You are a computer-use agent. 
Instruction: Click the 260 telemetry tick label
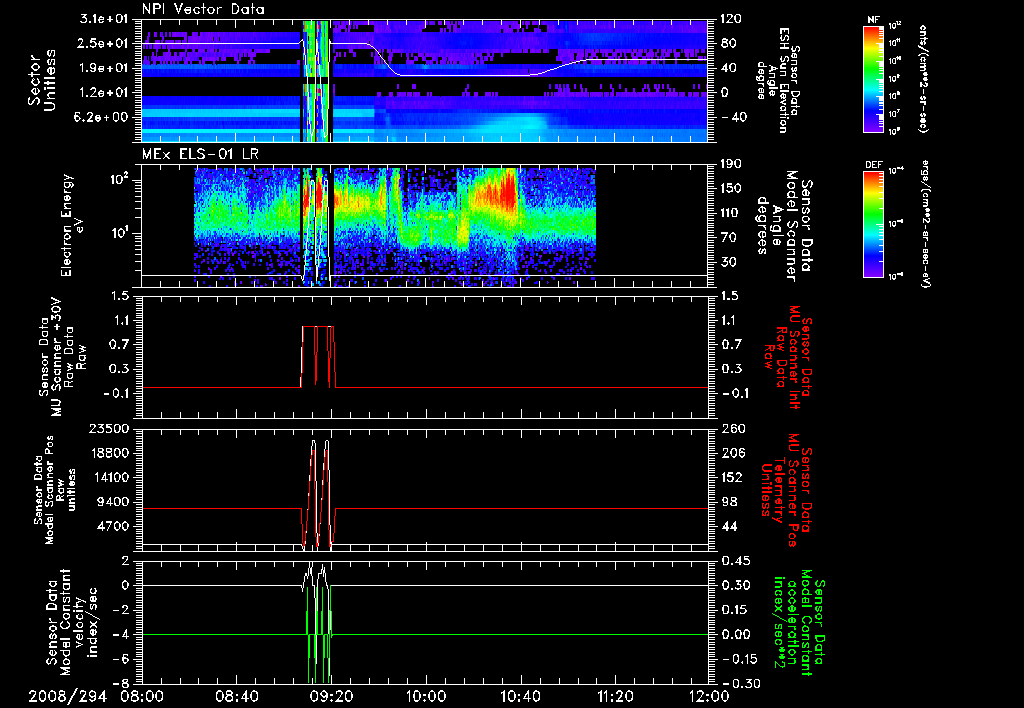(731, 428)
